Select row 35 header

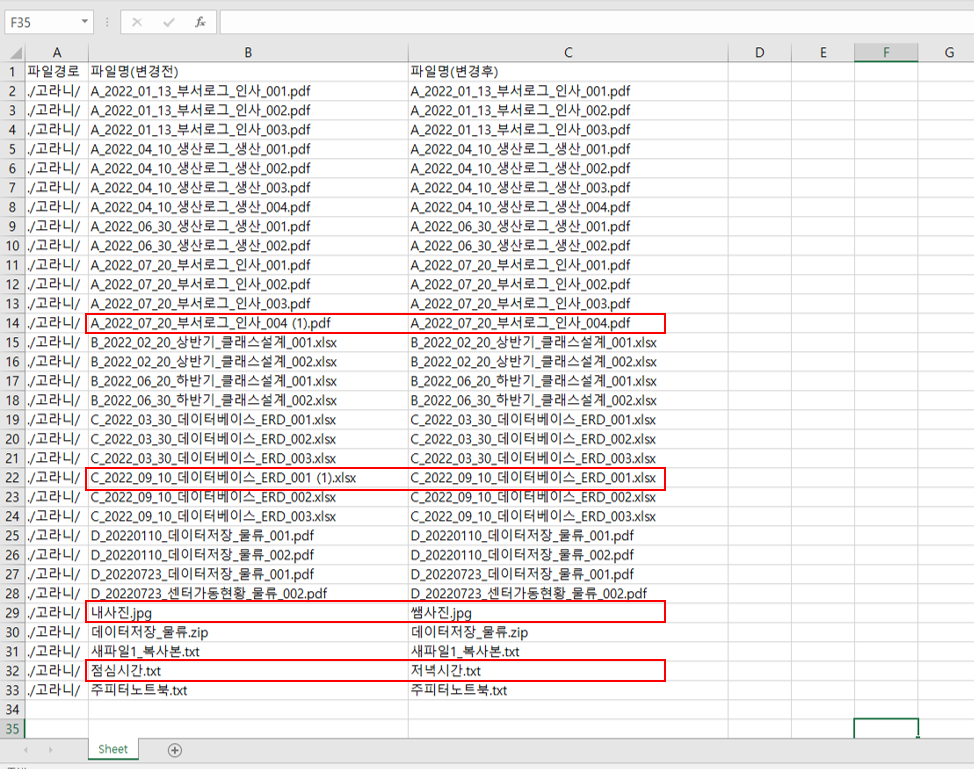click(12, 729)
